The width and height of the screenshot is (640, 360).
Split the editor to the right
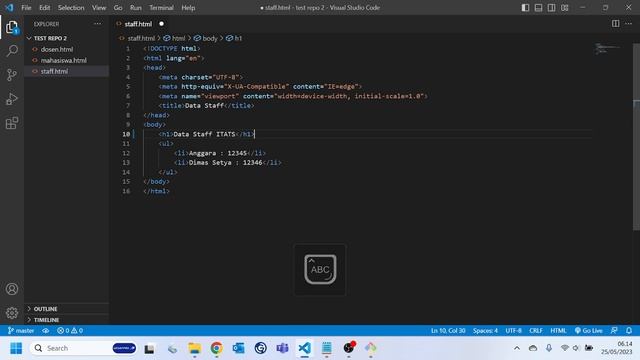click(615, 24)
